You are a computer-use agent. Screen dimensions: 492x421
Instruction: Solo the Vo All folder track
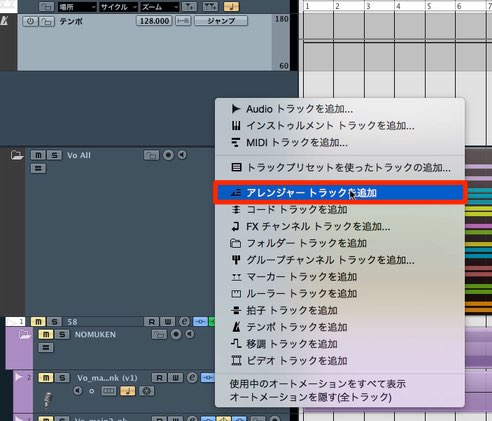click(54, 155)
